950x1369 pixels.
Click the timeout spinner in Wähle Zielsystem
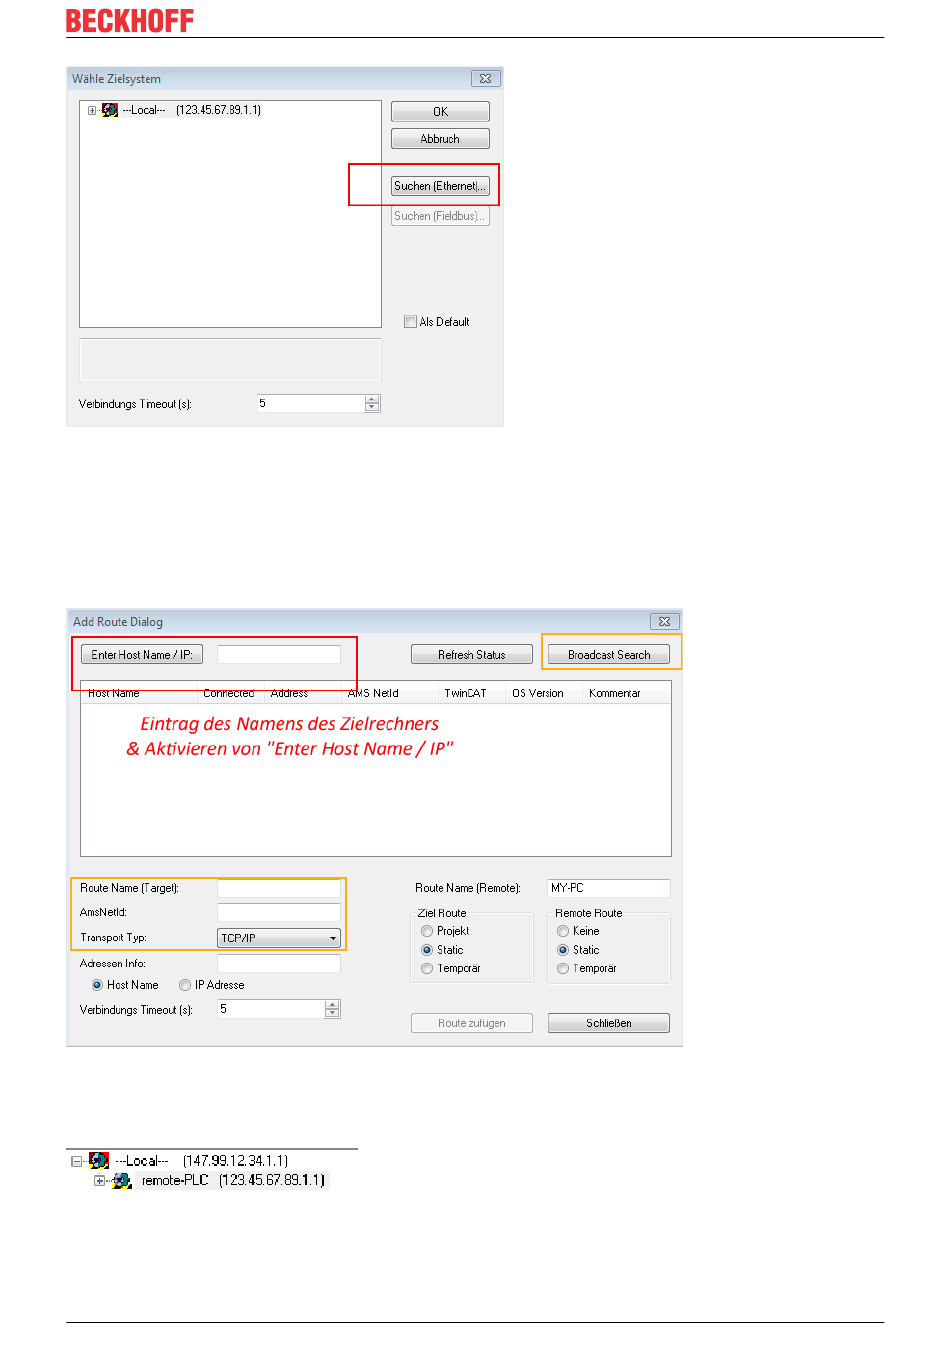pyautogui.click(x=373, y=404)
